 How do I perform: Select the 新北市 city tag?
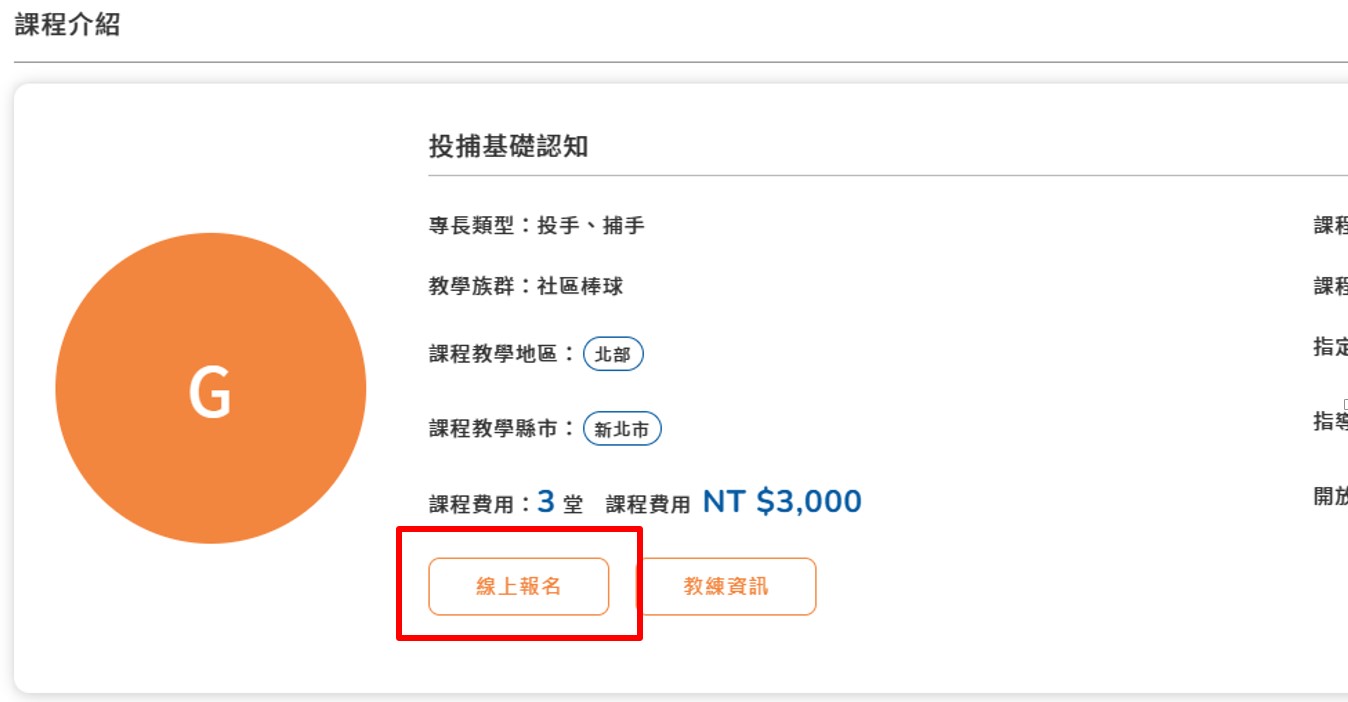tap(622, 430)
